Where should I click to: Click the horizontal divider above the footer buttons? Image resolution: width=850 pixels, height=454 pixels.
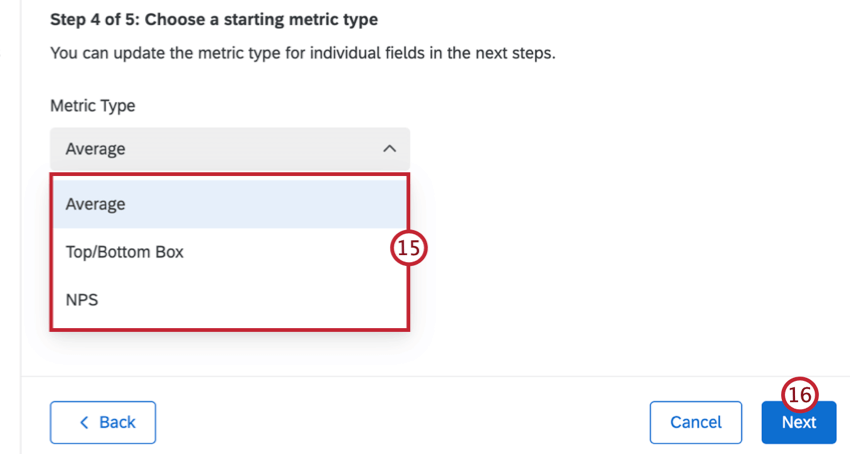coord(435,376)
